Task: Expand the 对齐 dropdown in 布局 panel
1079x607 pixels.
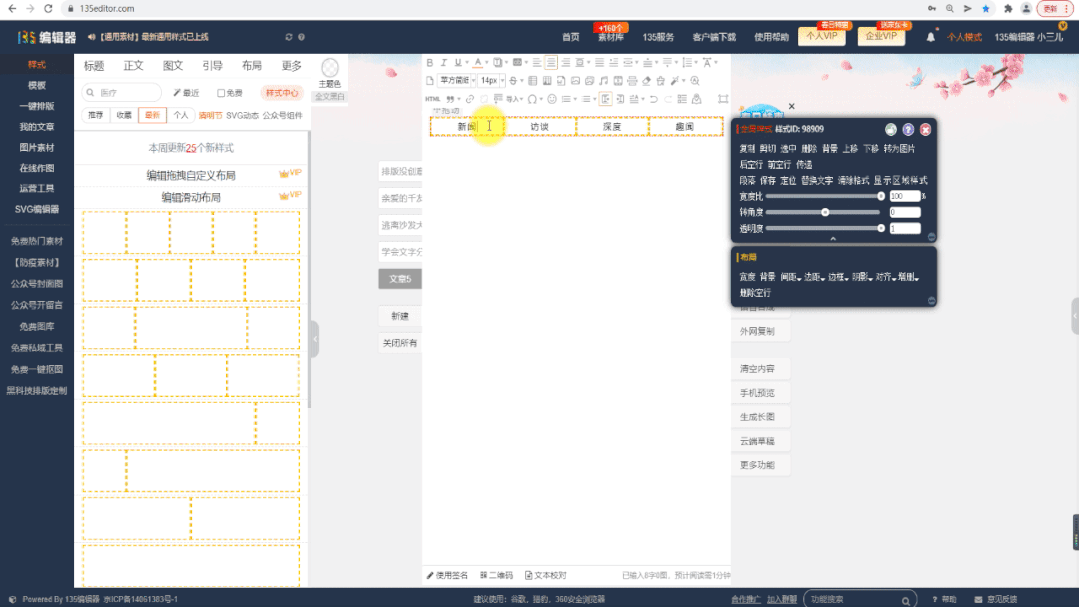Action: coord(886,277)
